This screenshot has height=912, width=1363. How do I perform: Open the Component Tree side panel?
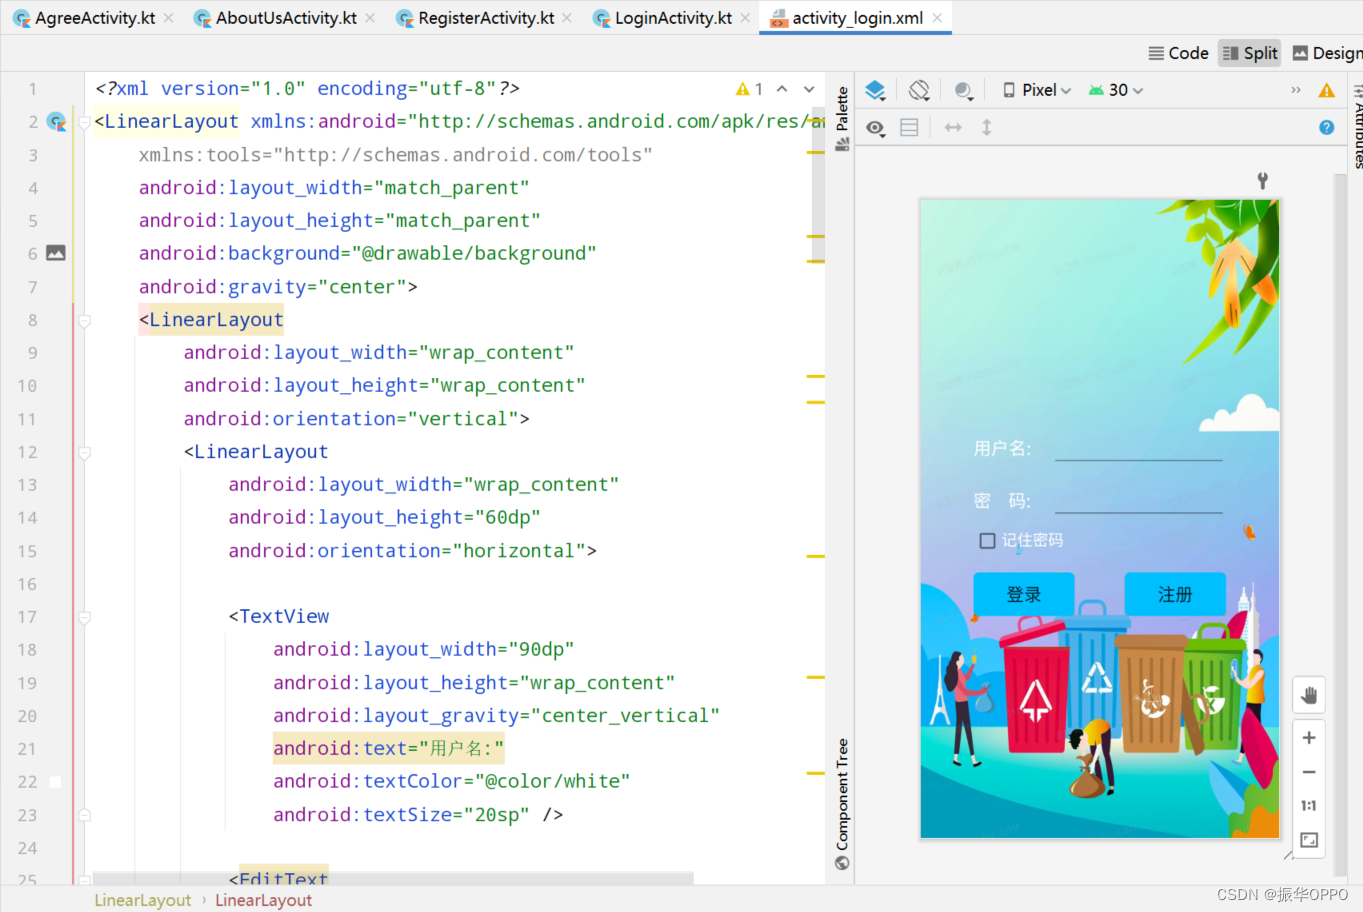coord(842,804)
